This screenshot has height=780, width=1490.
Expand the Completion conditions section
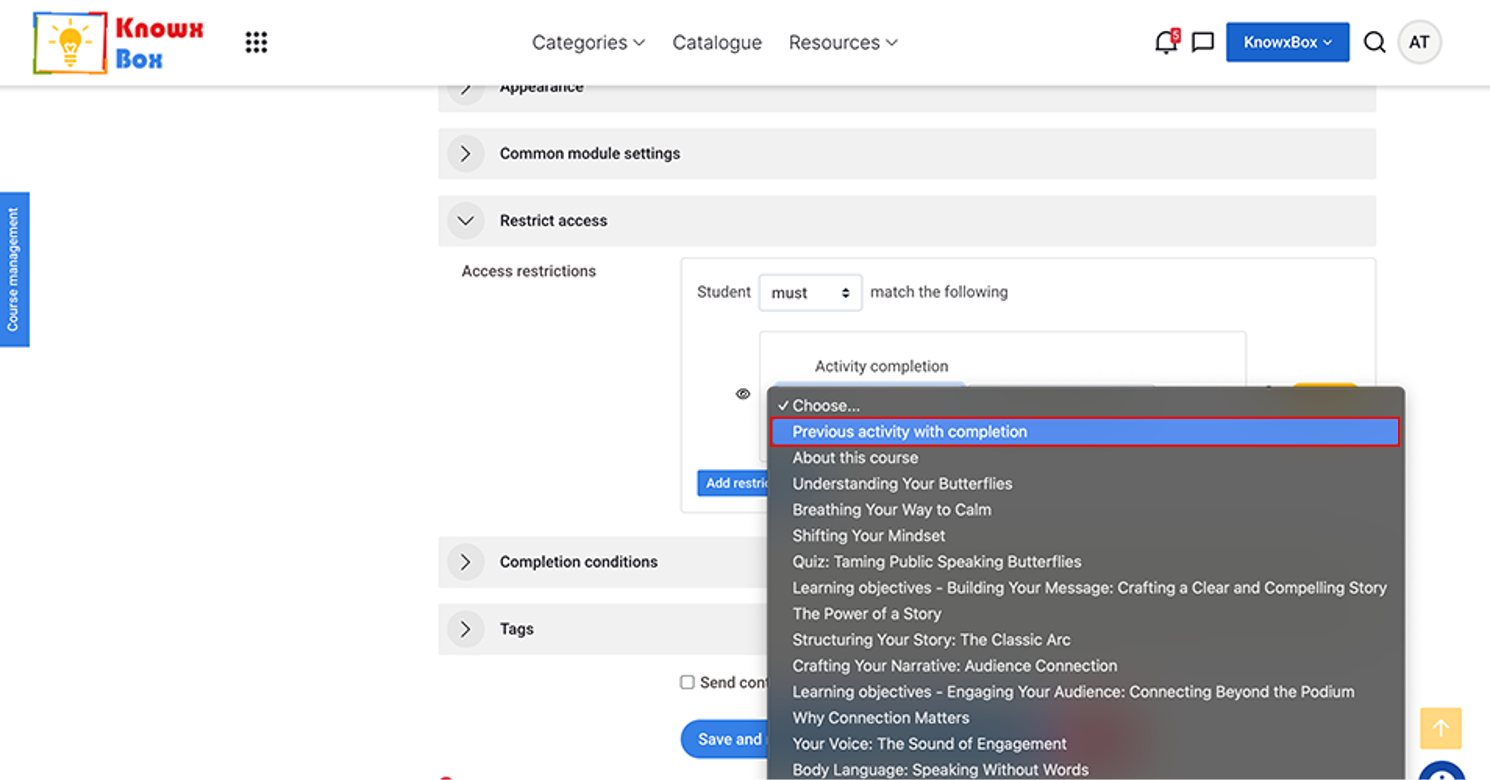coord(602,562)
